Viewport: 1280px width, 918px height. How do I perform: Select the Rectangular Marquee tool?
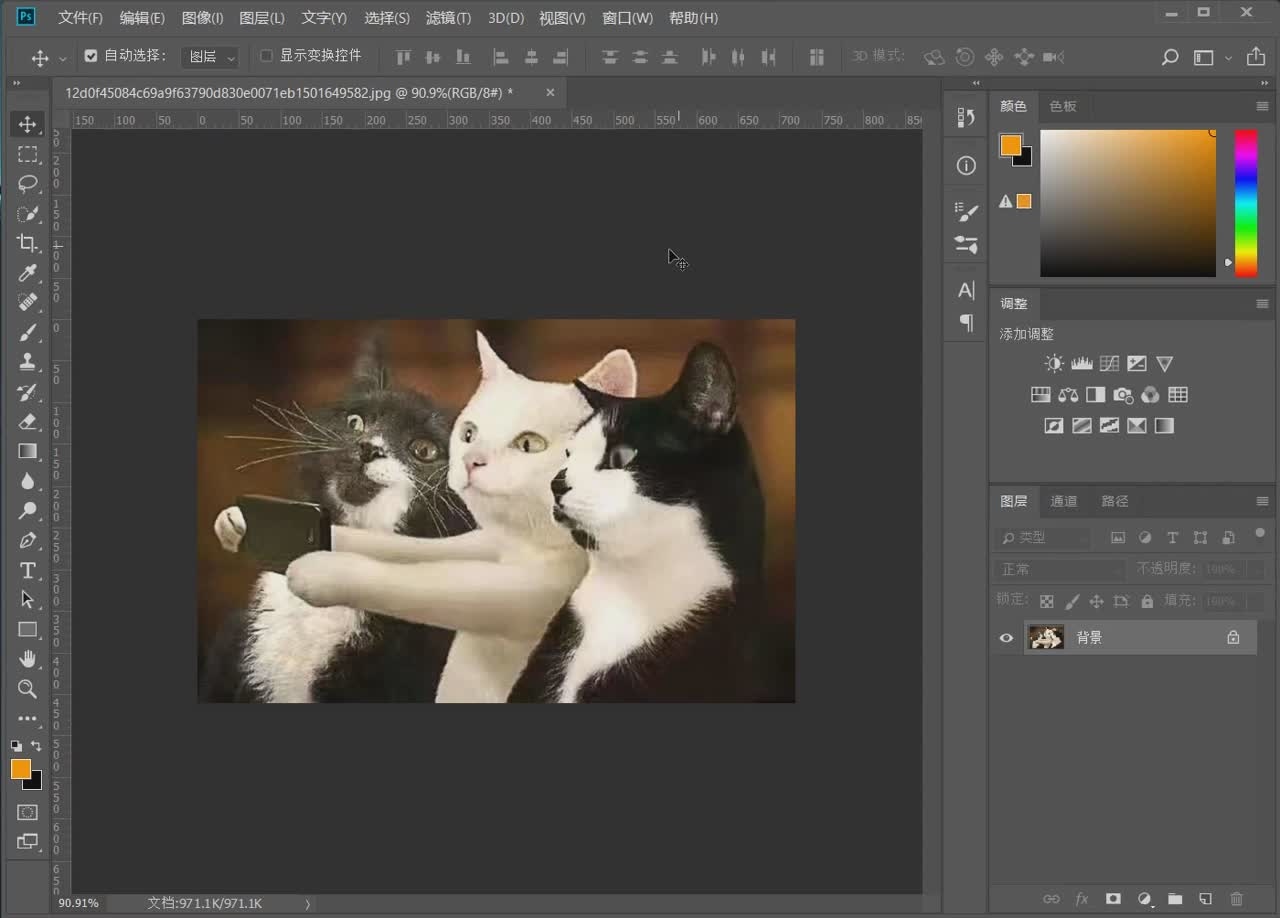pos(28,154)
